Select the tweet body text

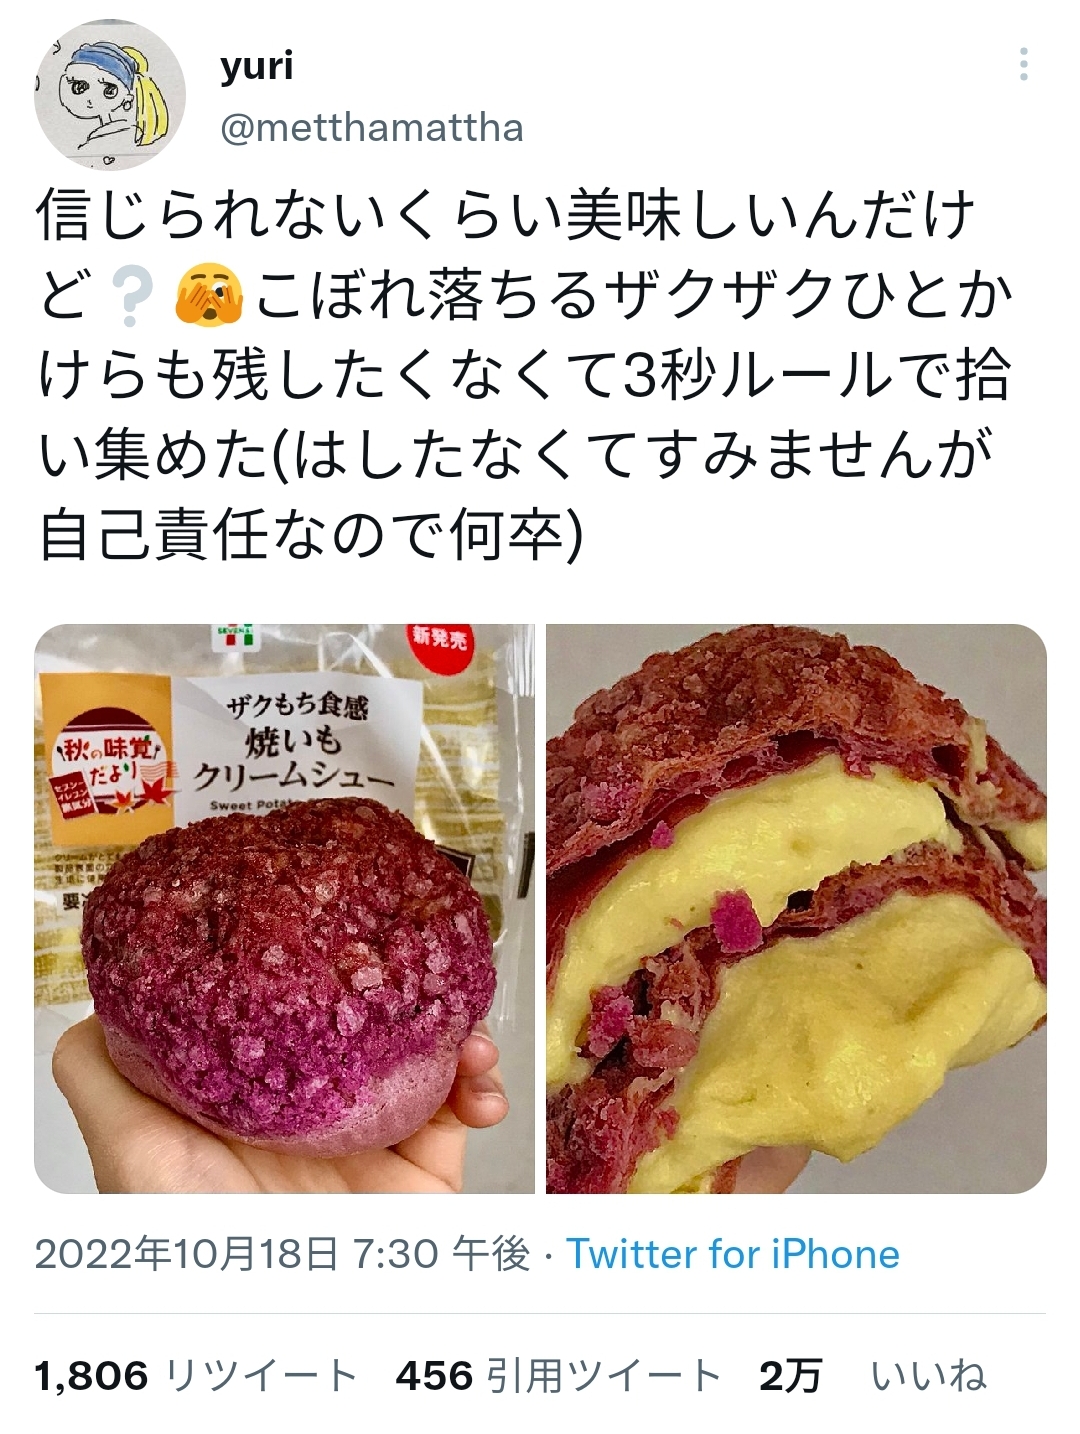click(525, 377)
